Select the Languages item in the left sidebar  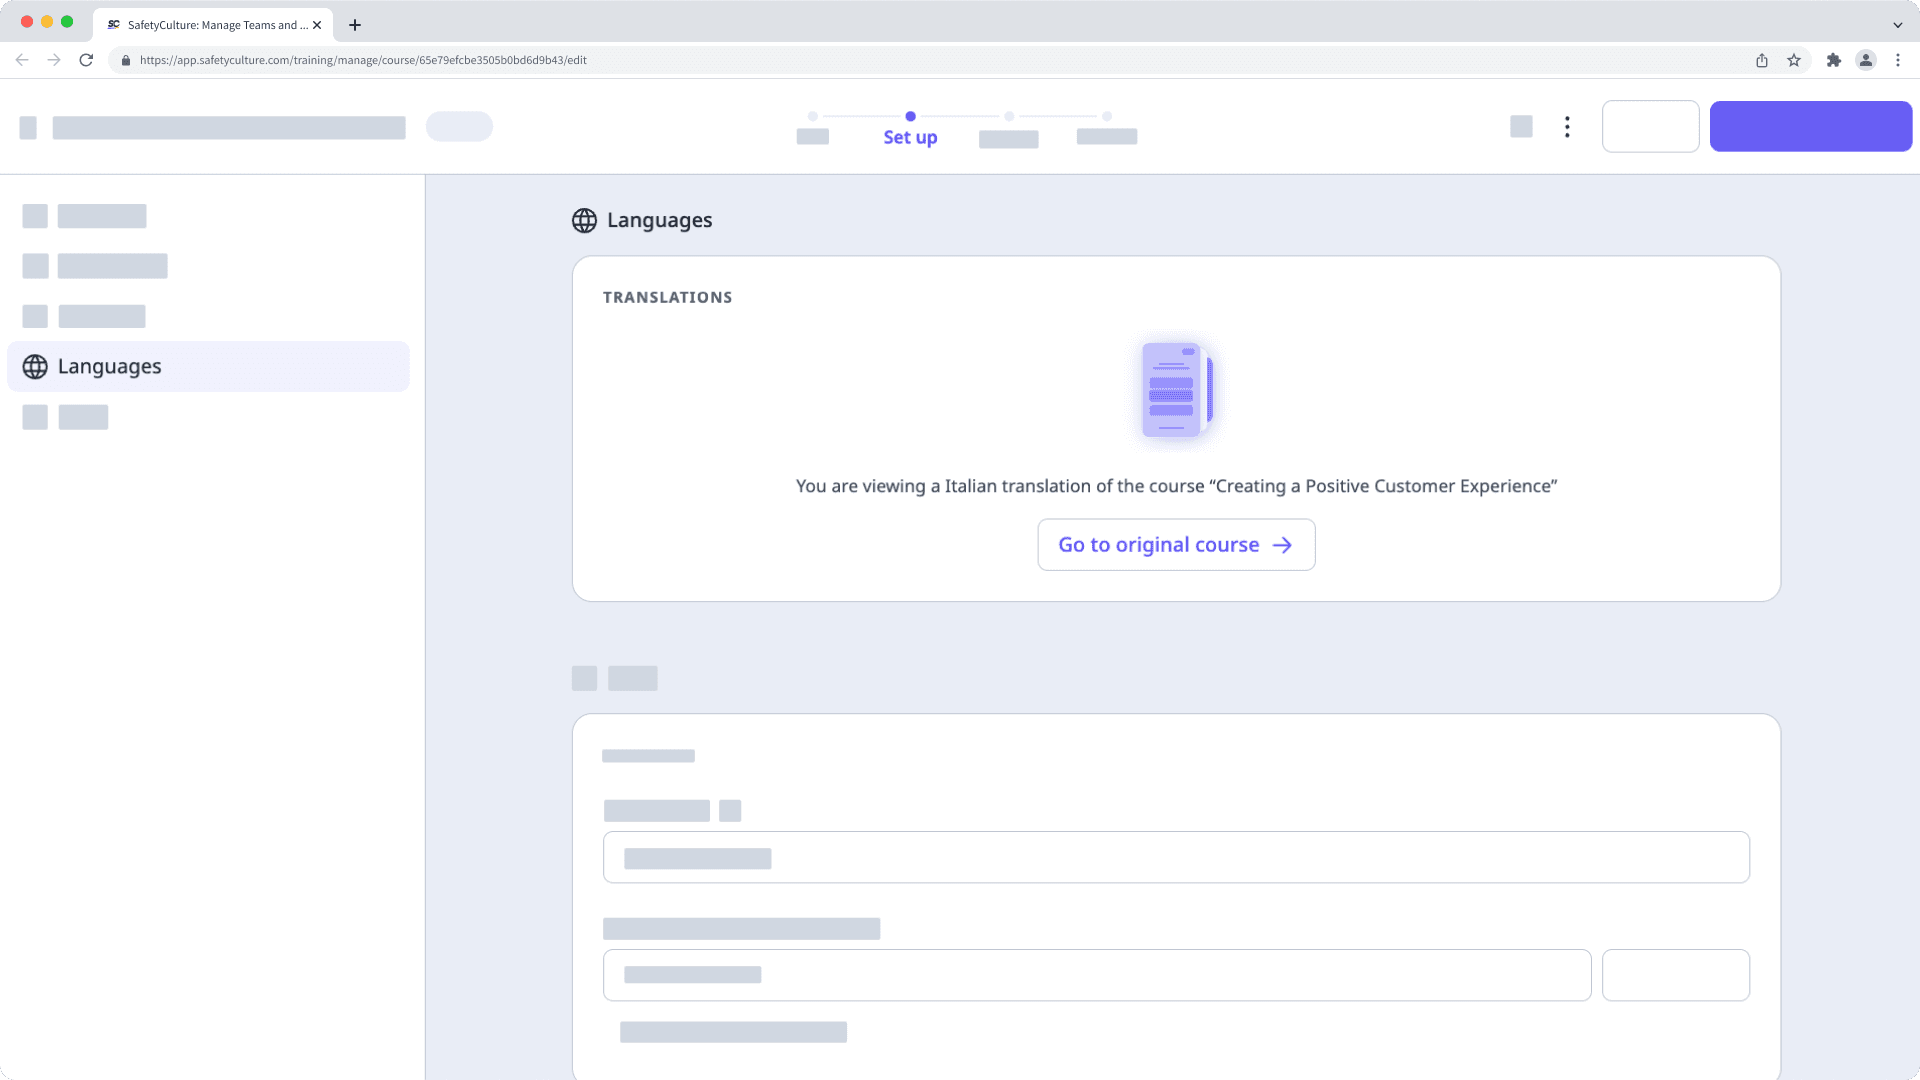click(110, 366)
